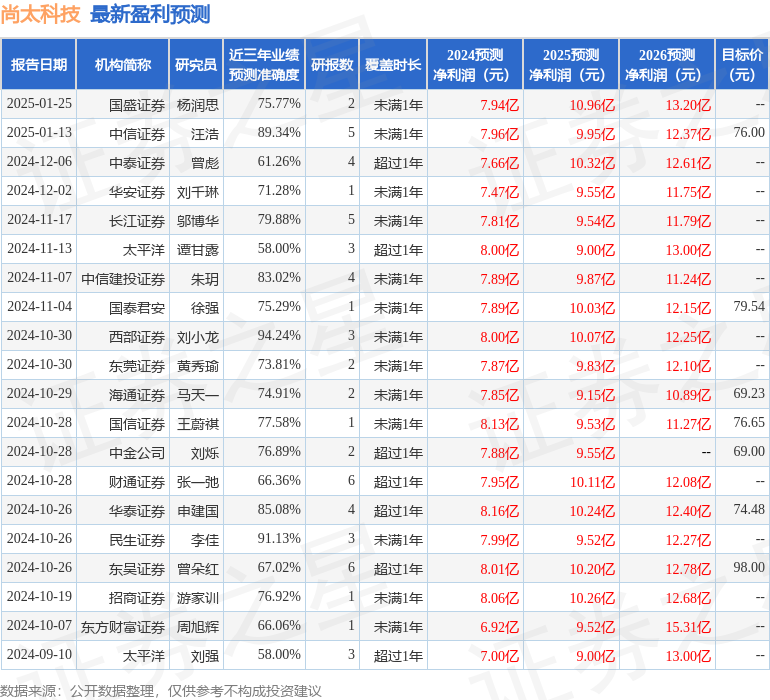
Task: Click the 研报数 column header
Action: (332, 65)
